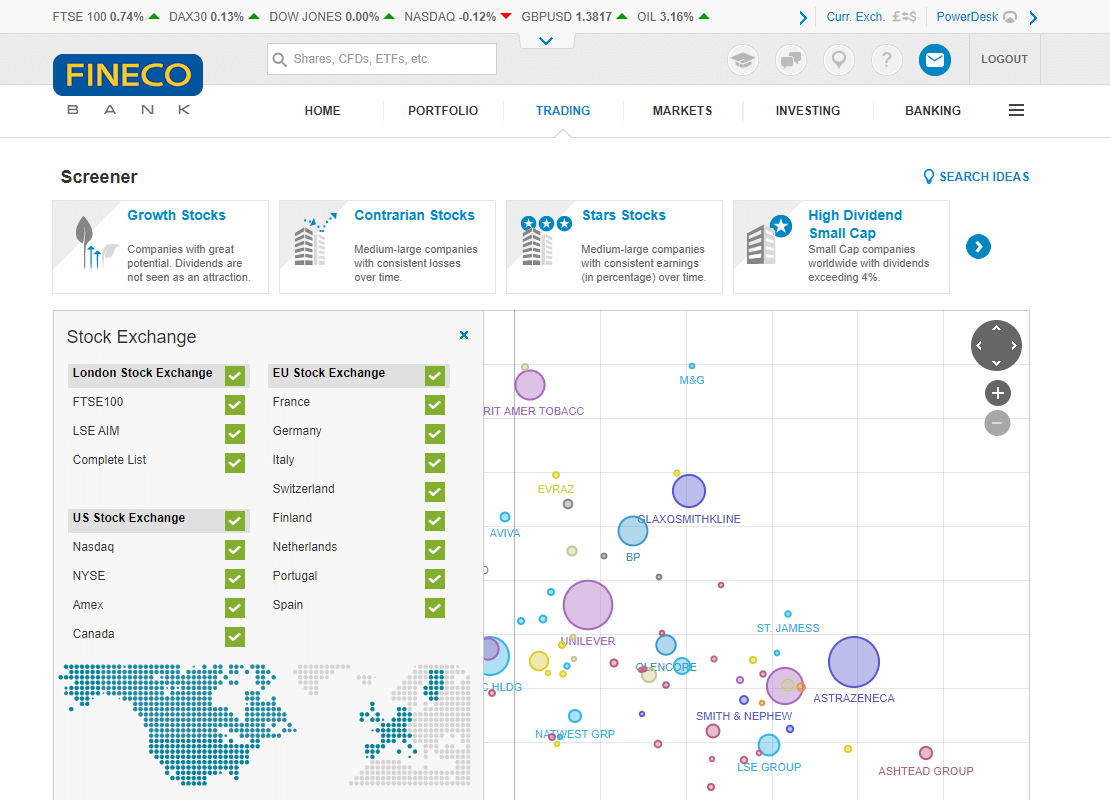Open the Curr. Exch. link

pos(856,17)
